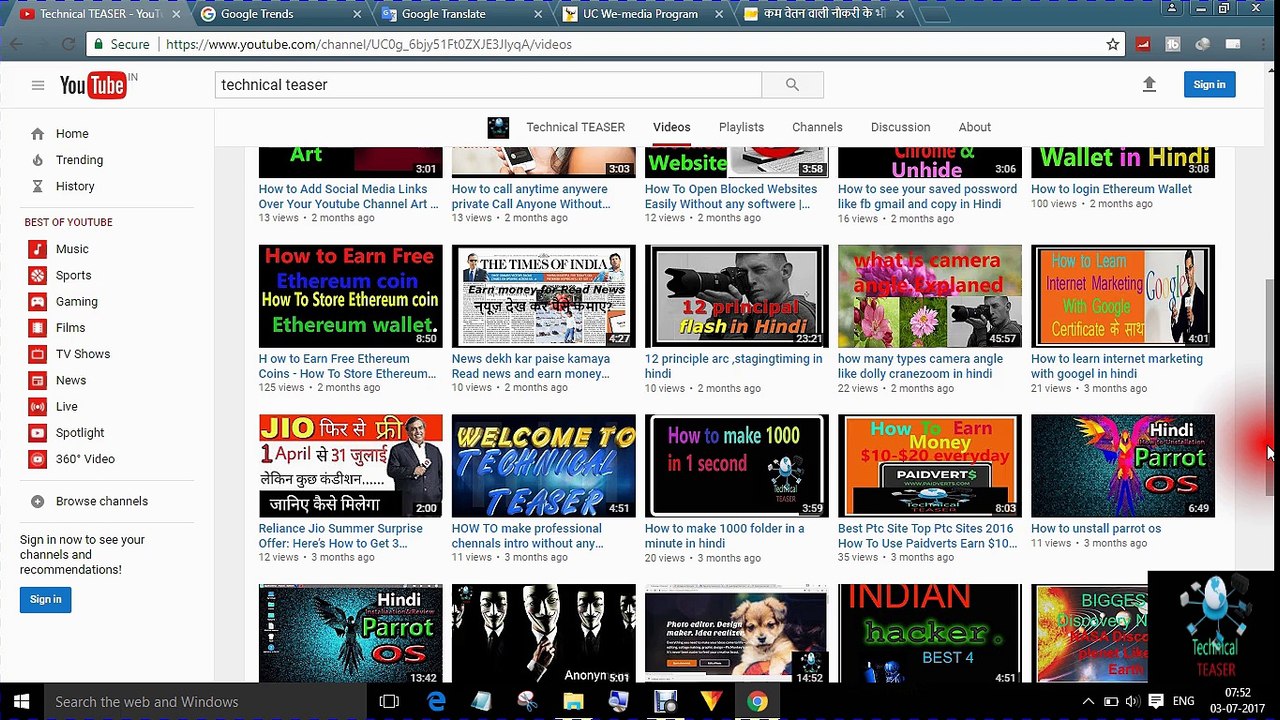The width and height of the screenshot is (1280, 720).
Task: Open '12 principle arc, stagingtiming in hindi' link
Action: coord(734,366)
